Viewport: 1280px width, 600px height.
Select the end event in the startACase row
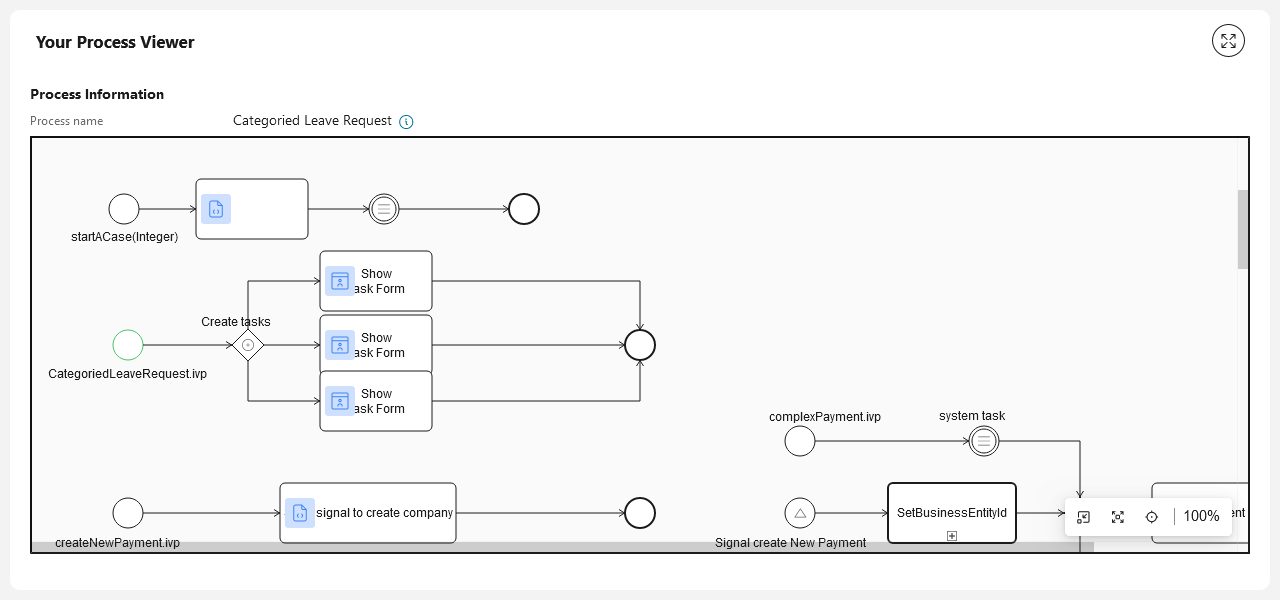pos(524,209)
